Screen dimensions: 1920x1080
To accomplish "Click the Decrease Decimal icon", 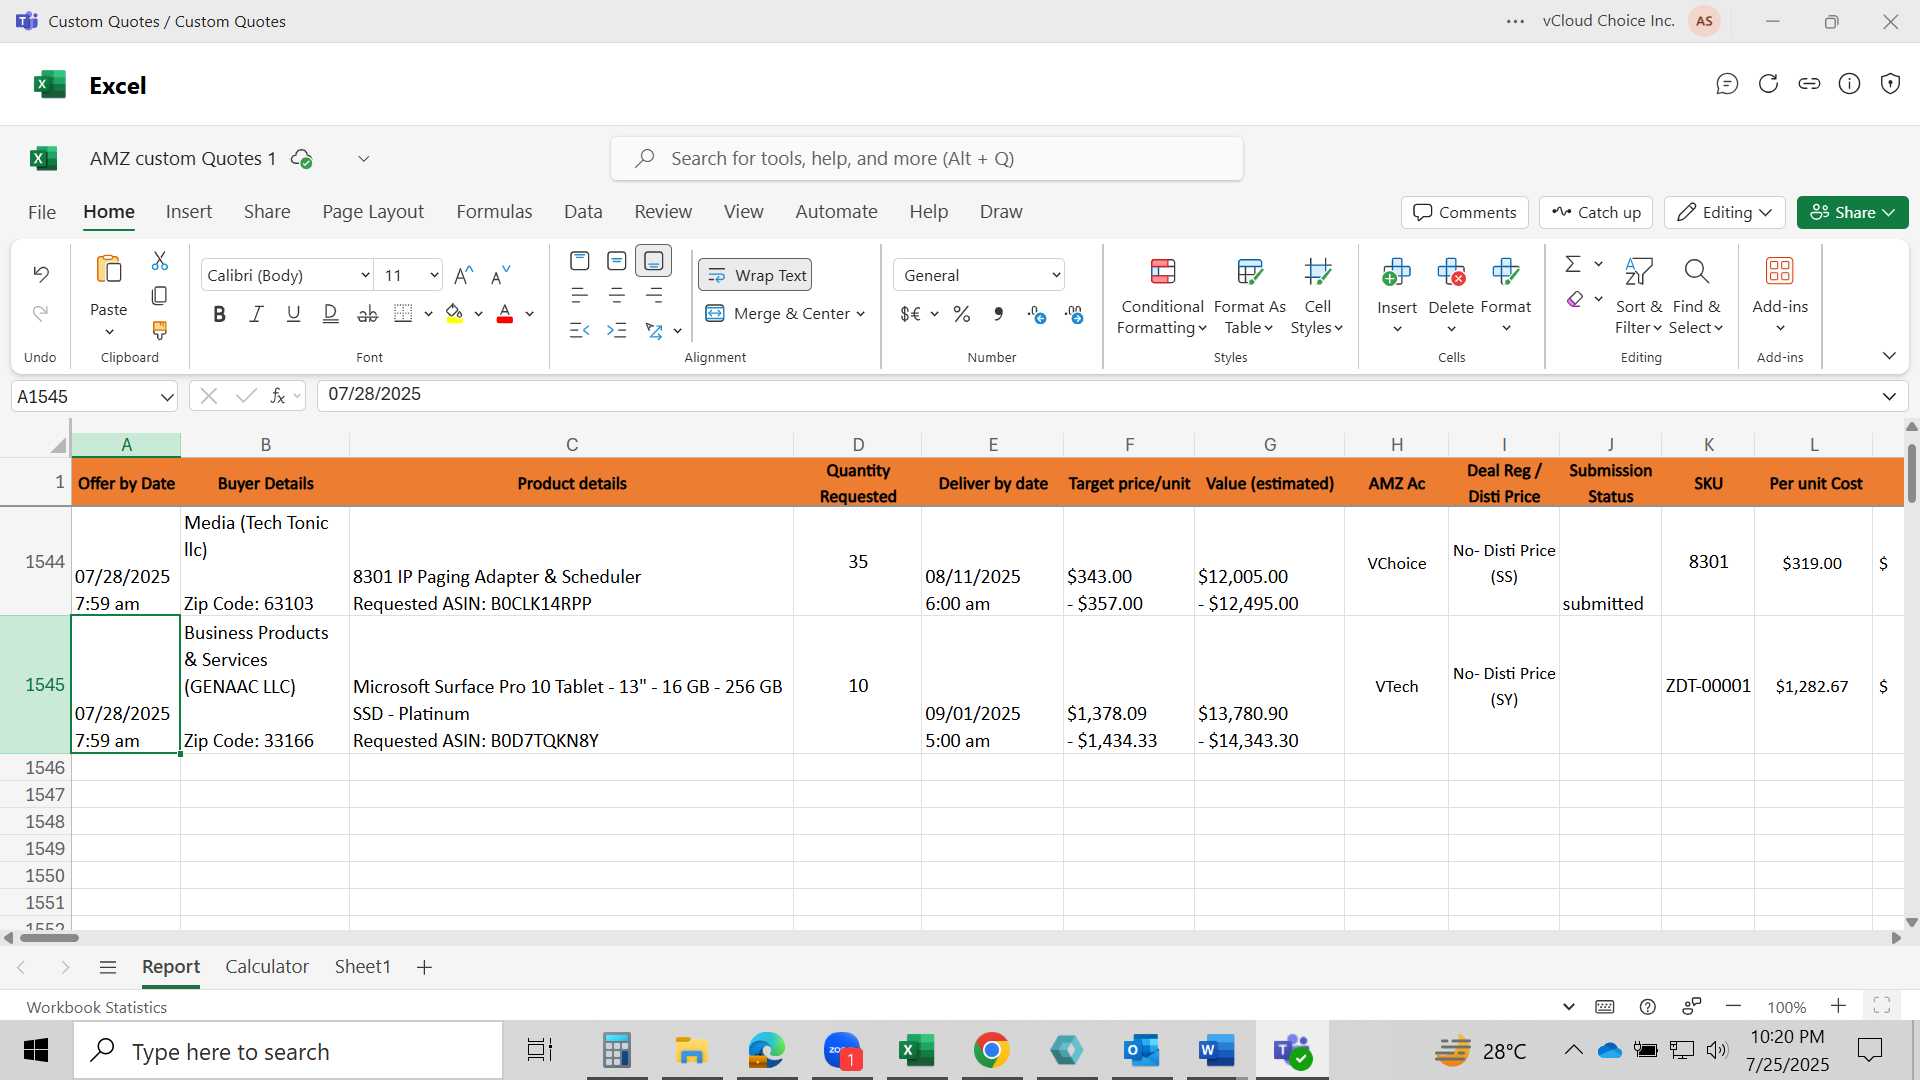I will click(1075, 314).
